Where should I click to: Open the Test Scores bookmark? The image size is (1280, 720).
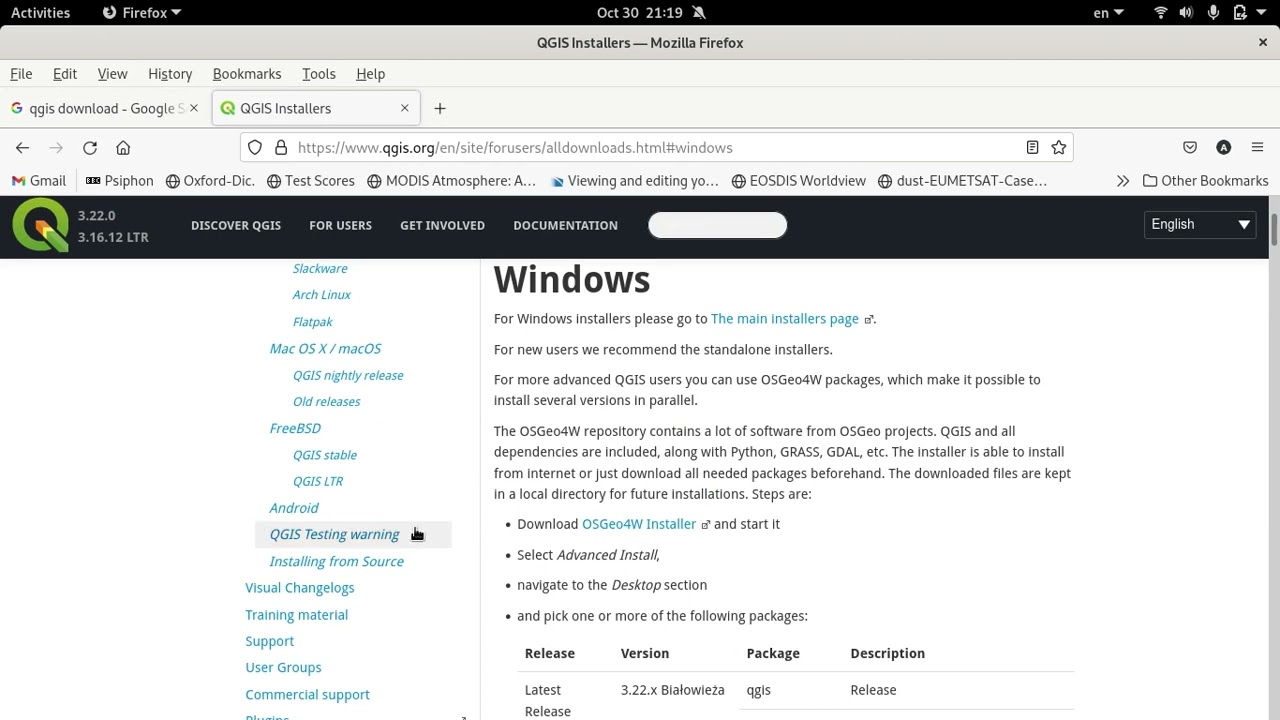click(x=311, y=181)
